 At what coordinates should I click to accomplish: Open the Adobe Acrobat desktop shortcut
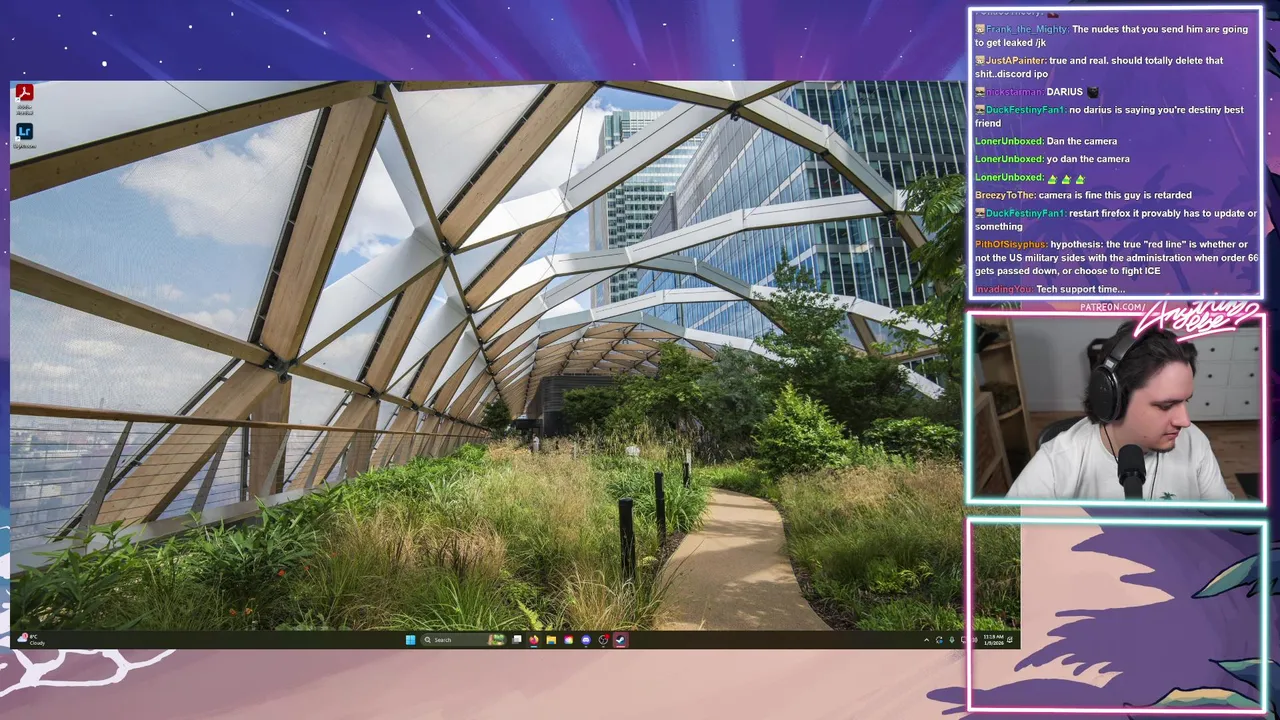point(24,98)
